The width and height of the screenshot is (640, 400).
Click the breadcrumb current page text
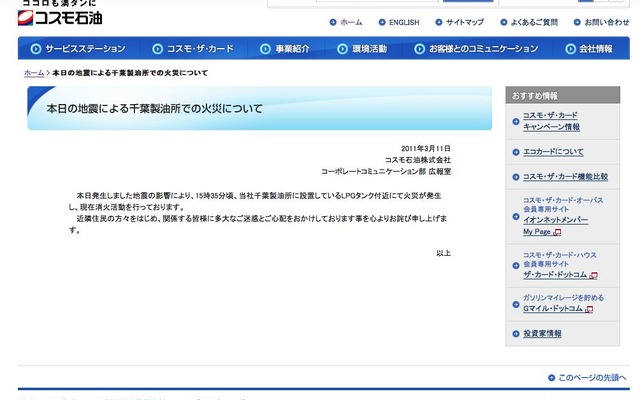tap(130, 73)
